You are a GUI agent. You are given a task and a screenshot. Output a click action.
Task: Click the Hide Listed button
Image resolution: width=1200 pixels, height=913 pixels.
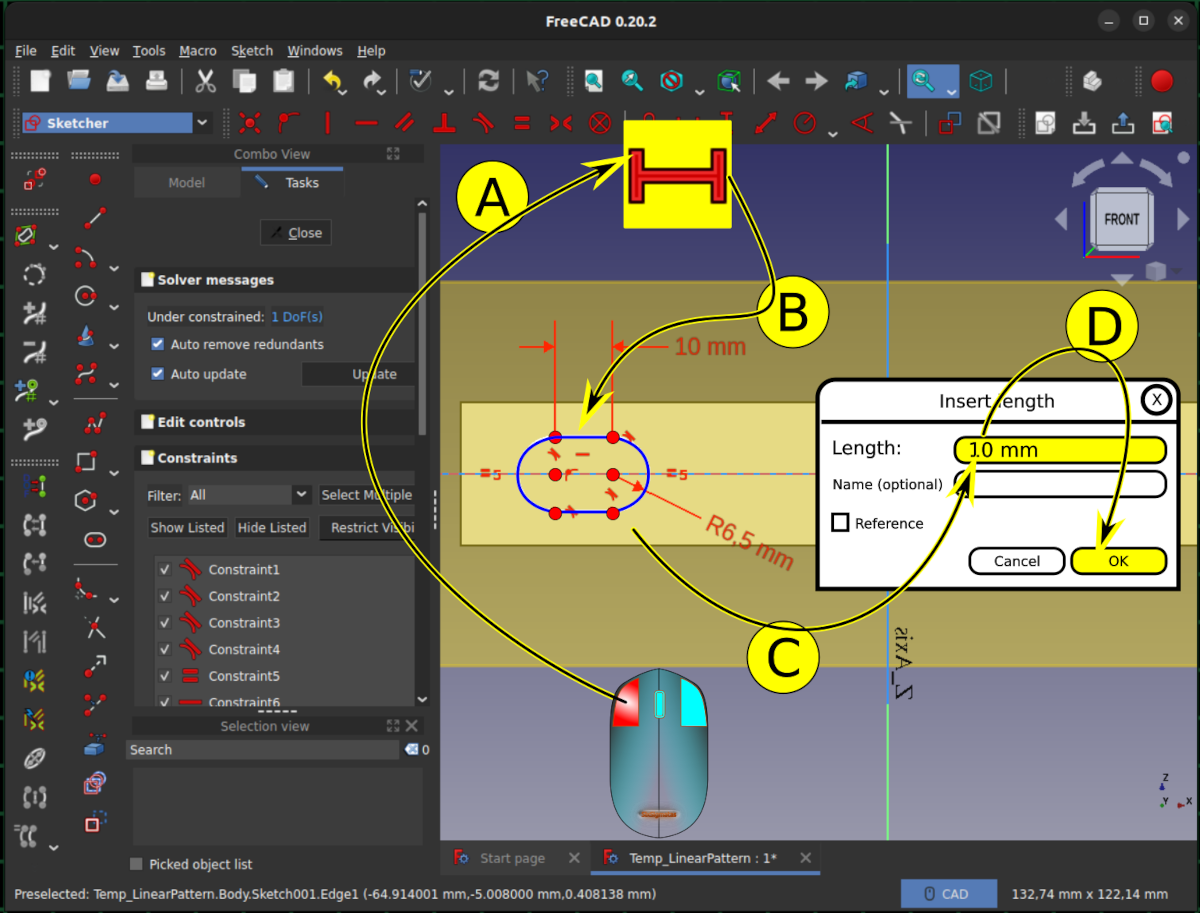[x=272, y=528]
